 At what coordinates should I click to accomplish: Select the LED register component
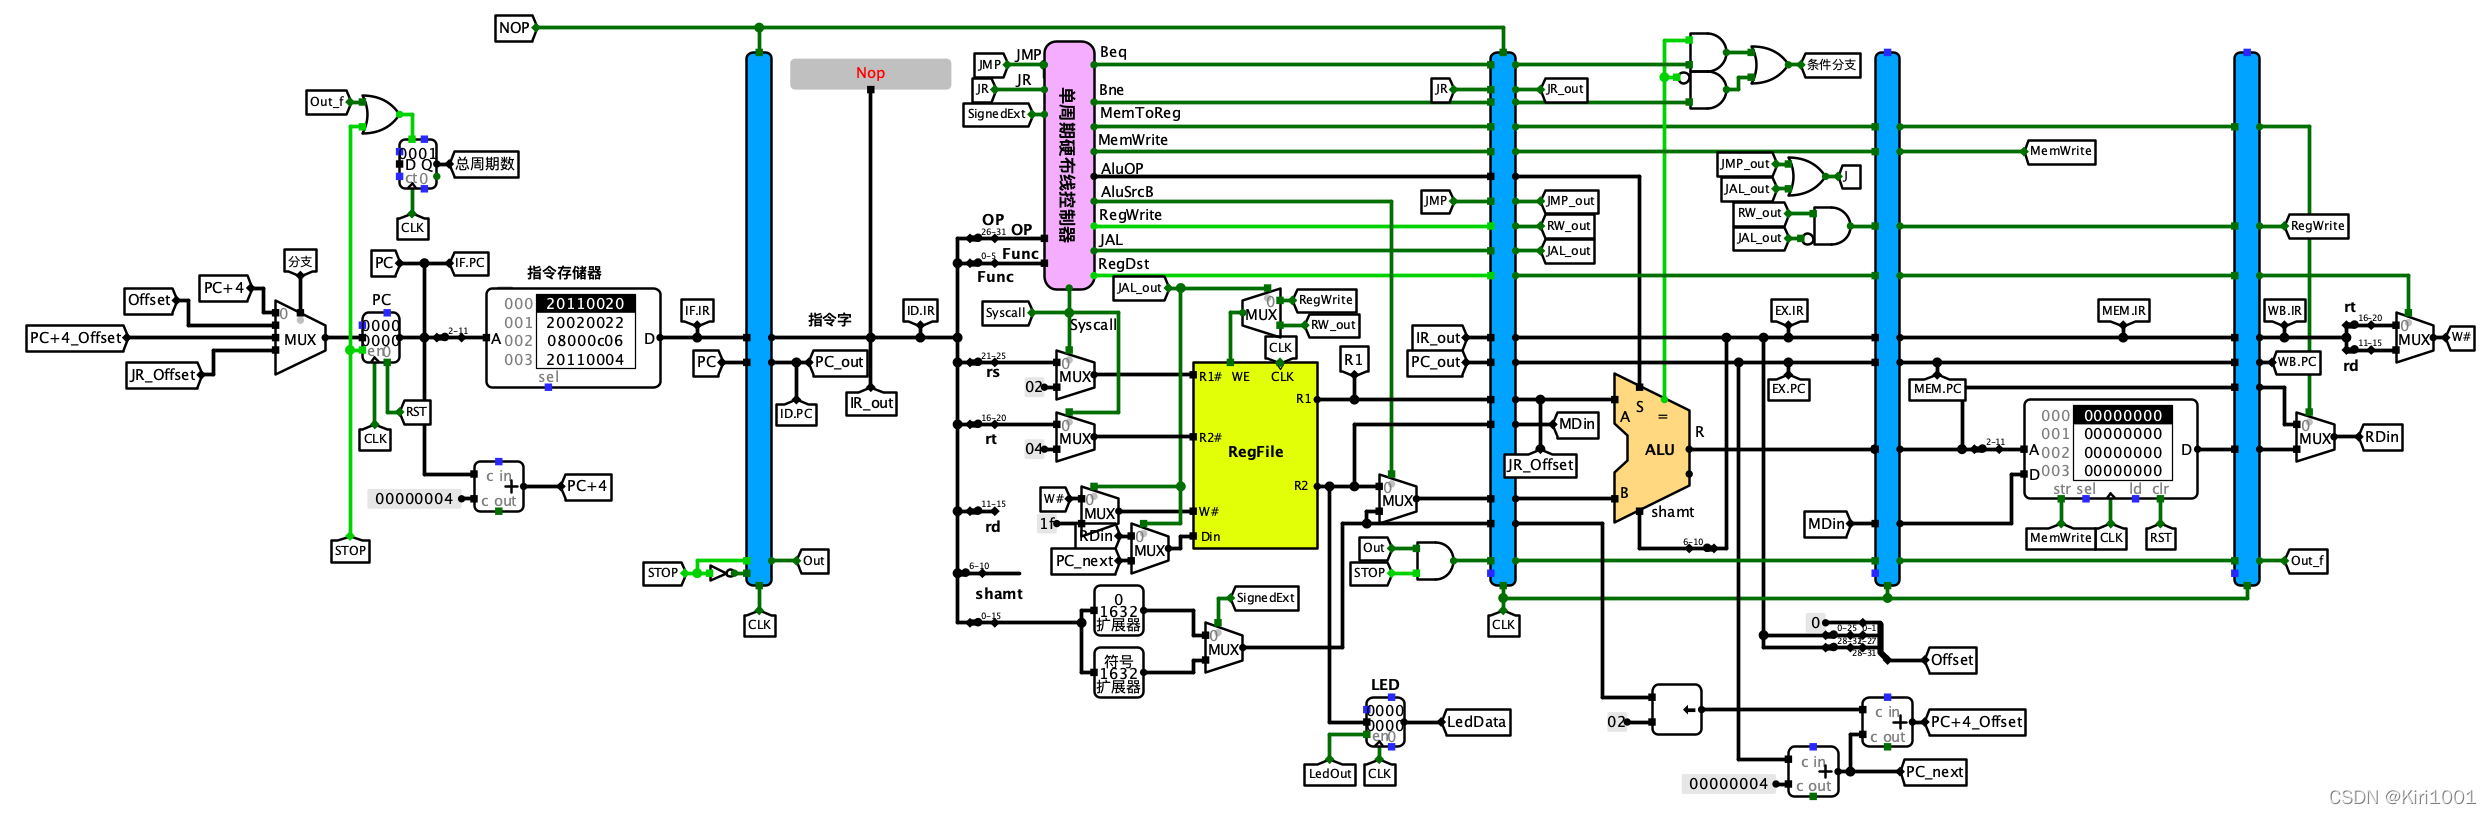(x=1385, y=722)
